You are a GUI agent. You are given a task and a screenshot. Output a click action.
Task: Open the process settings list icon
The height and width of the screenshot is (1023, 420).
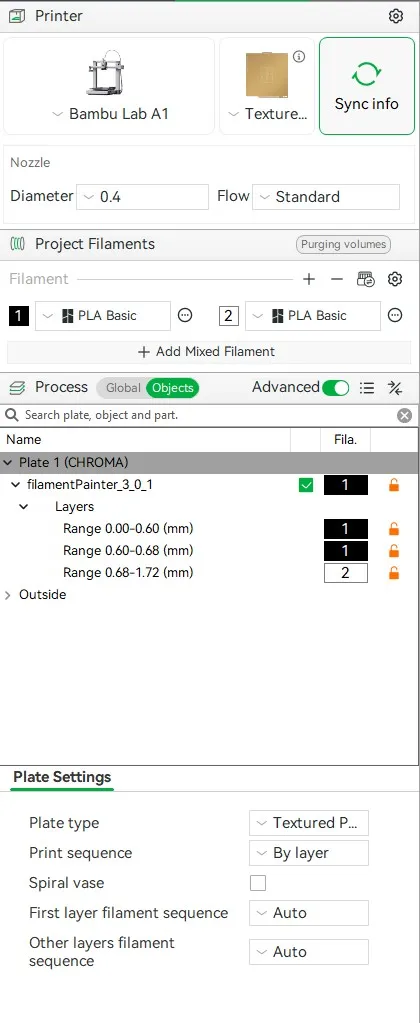(367, 388)
